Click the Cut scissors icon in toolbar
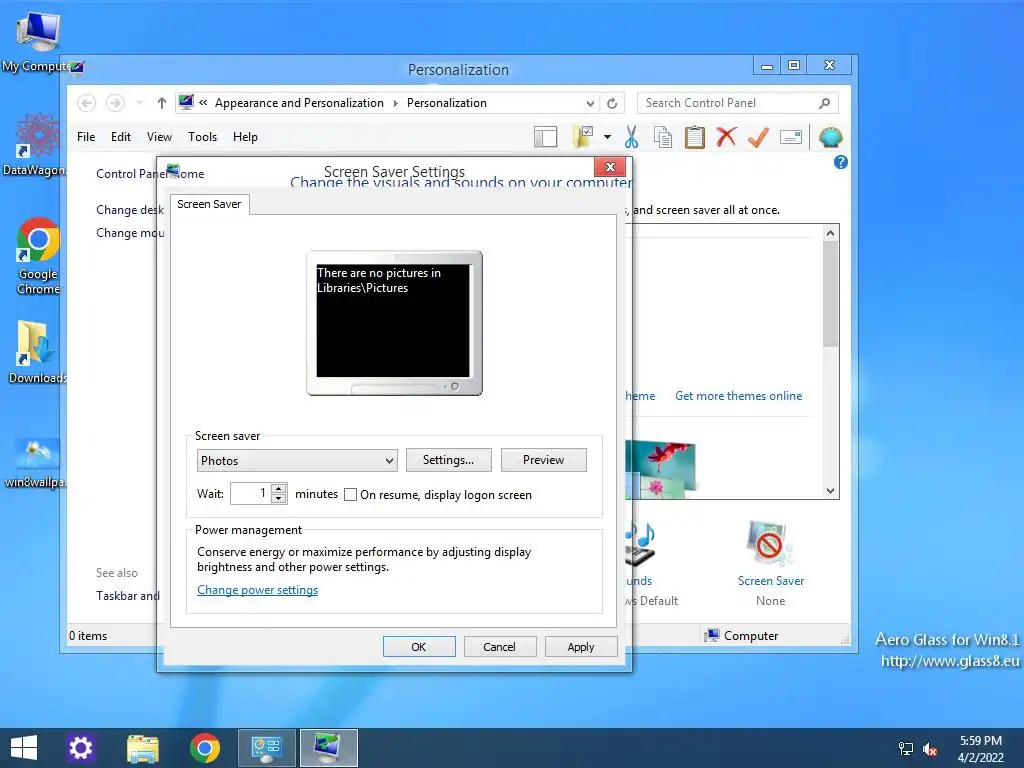1024x768 pixels. 631,137
